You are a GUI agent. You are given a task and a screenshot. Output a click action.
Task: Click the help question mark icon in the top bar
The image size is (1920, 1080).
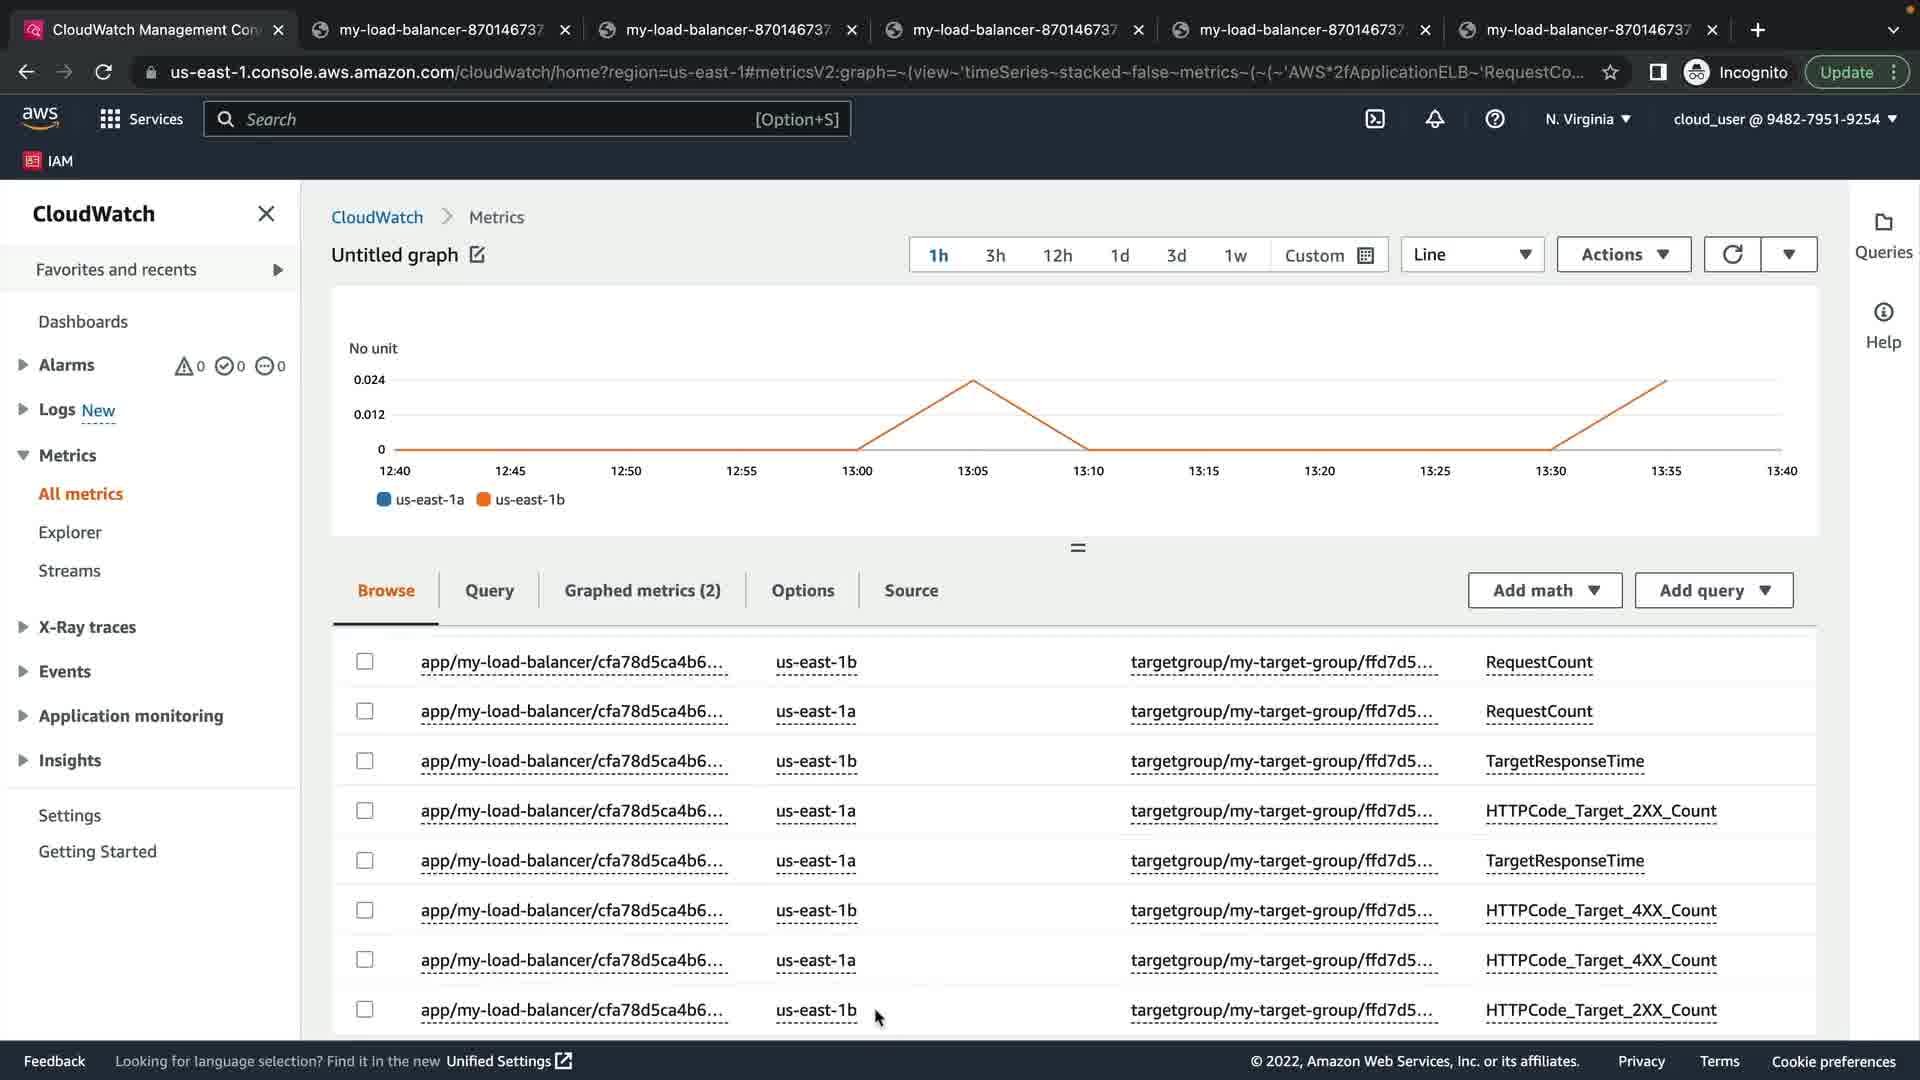1494,119
